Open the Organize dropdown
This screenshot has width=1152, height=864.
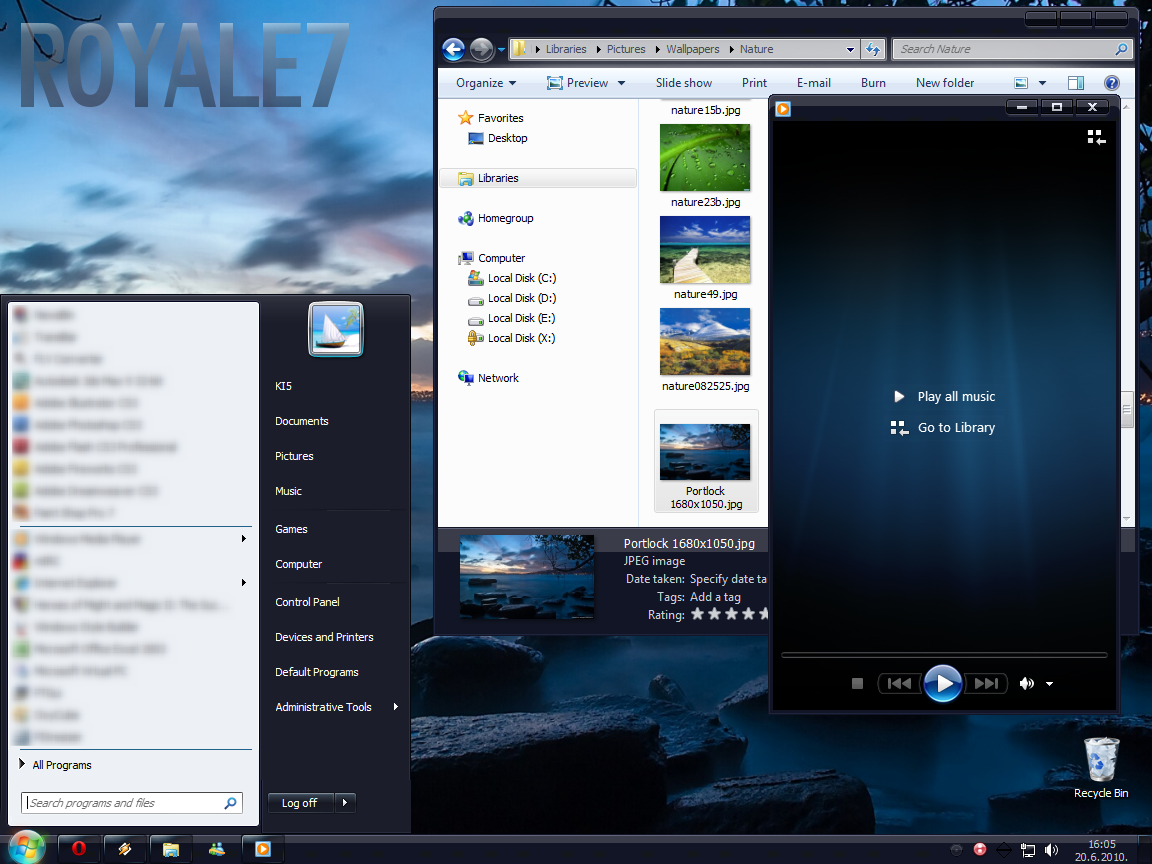[483, 82]
